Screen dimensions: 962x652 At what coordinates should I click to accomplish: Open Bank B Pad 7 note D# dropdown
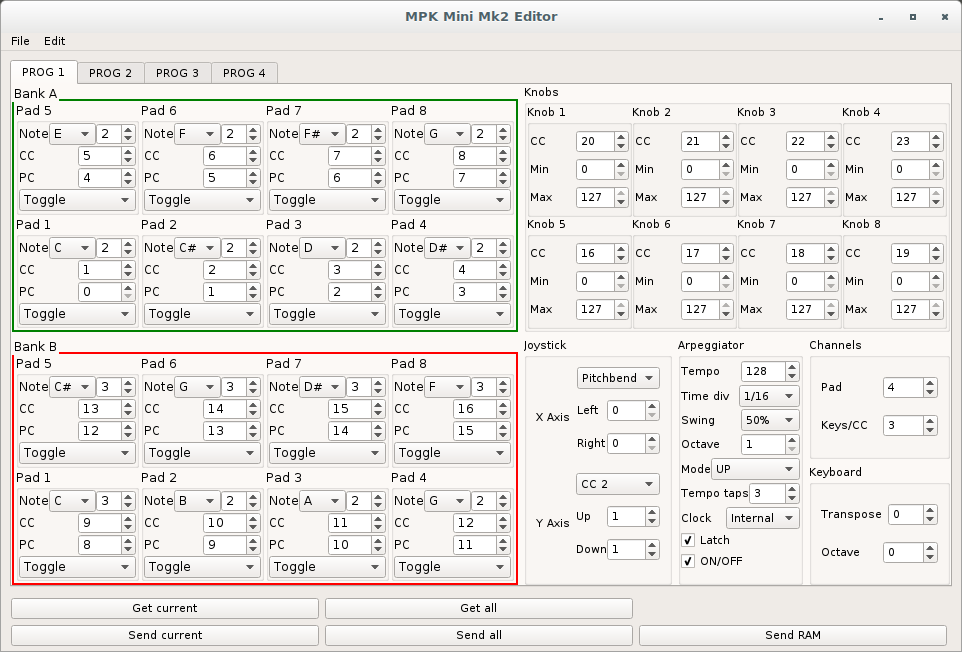[322, 387]
